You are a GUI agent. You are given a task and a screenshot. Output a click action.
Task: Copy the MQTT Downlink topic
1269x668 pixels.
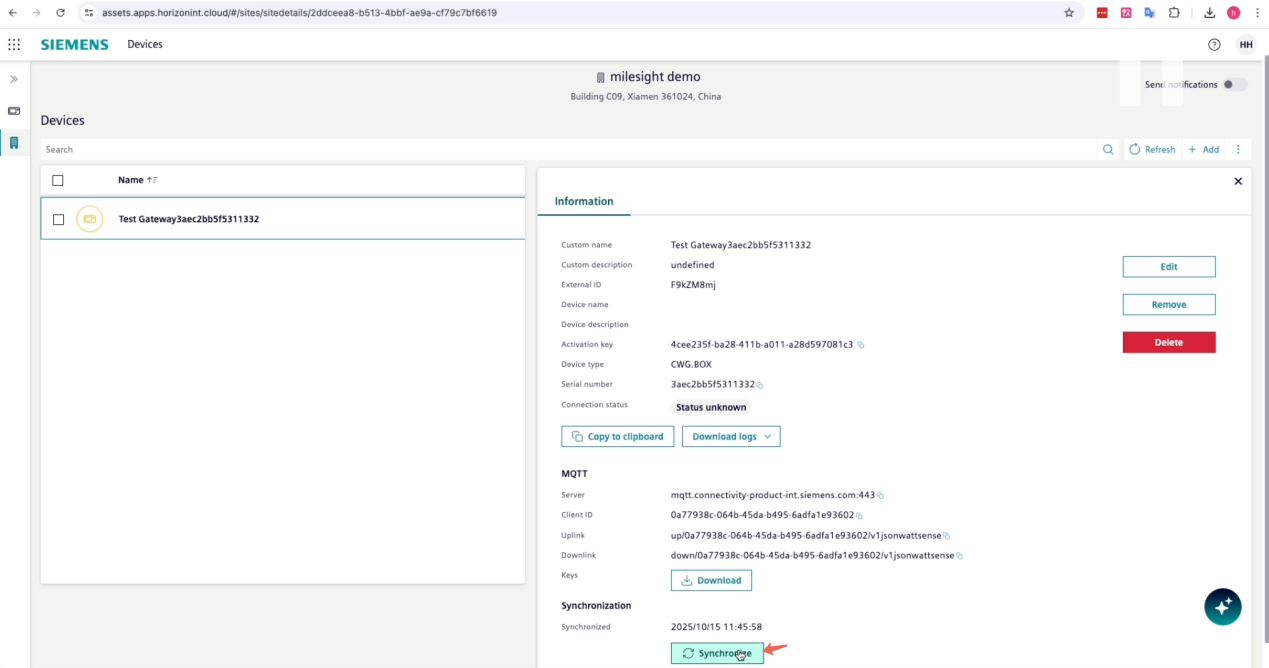click(x=959, y=556)
